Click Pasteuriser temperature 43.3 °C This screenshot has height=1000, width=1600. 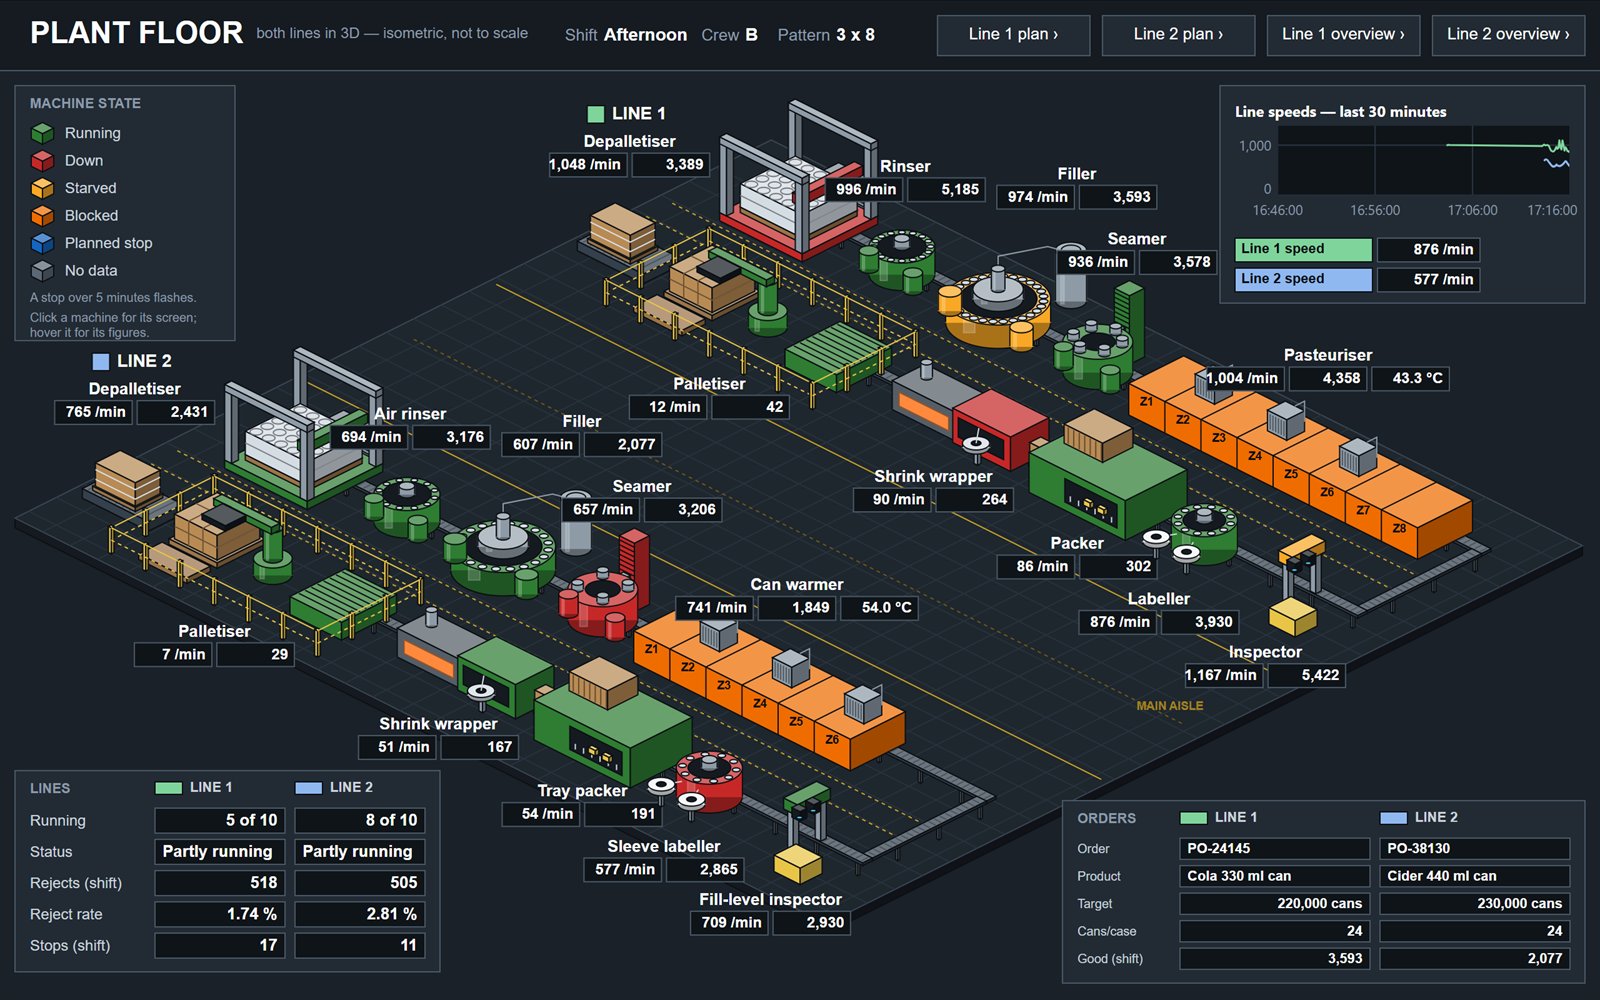(1408, 378)
